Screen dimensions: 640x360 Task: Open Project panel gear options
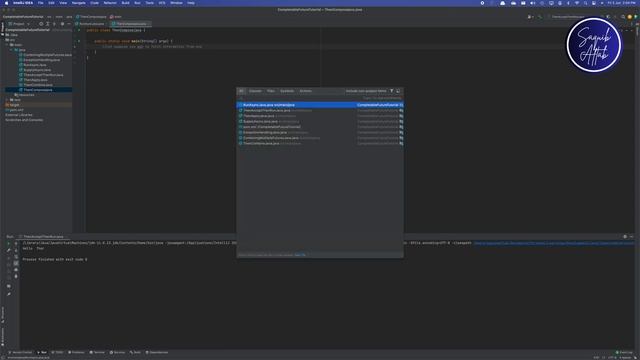[62, 24]
